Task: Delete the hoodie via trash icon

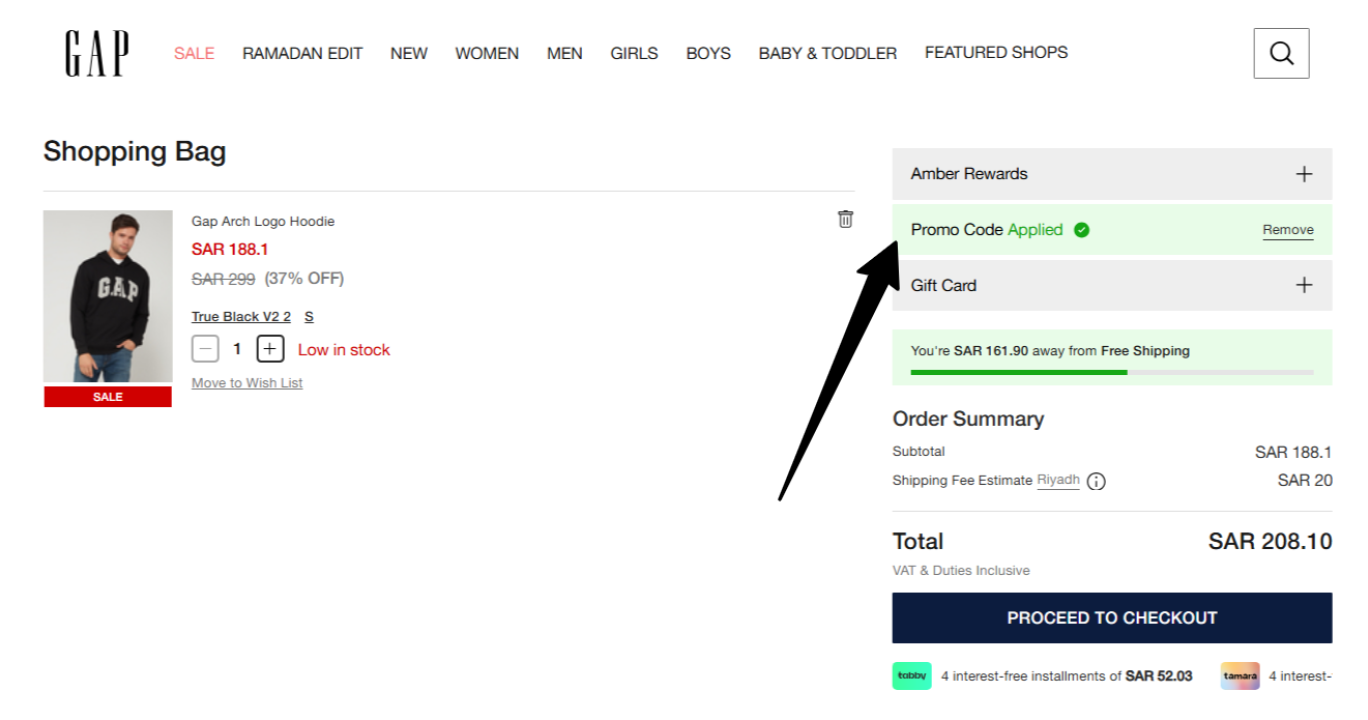Action: [845, 219]
